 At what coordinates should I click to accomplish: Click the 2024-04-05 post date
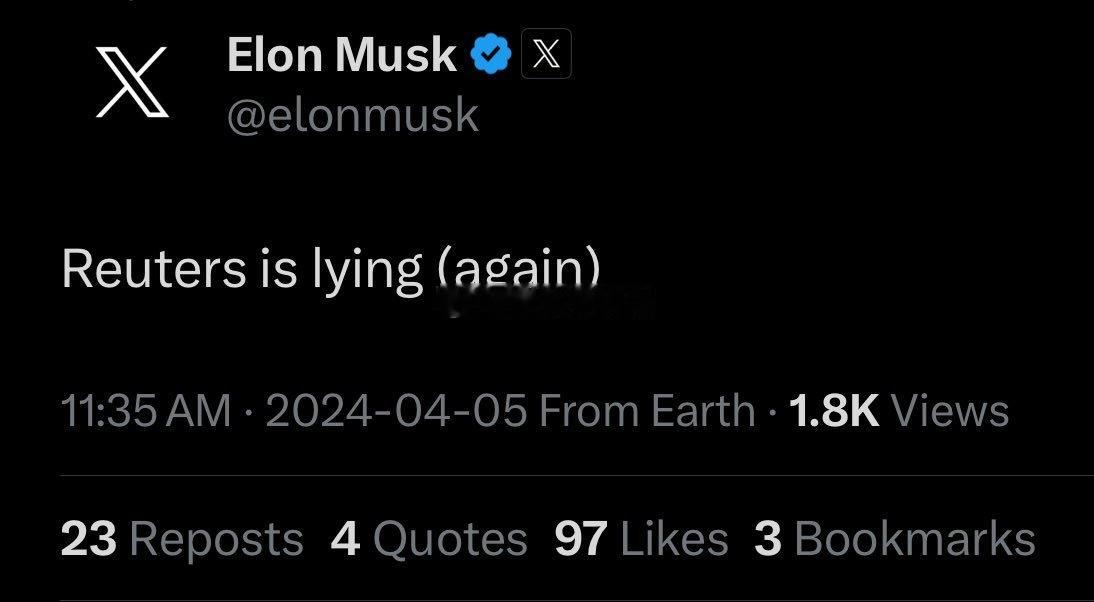(396, 411)
